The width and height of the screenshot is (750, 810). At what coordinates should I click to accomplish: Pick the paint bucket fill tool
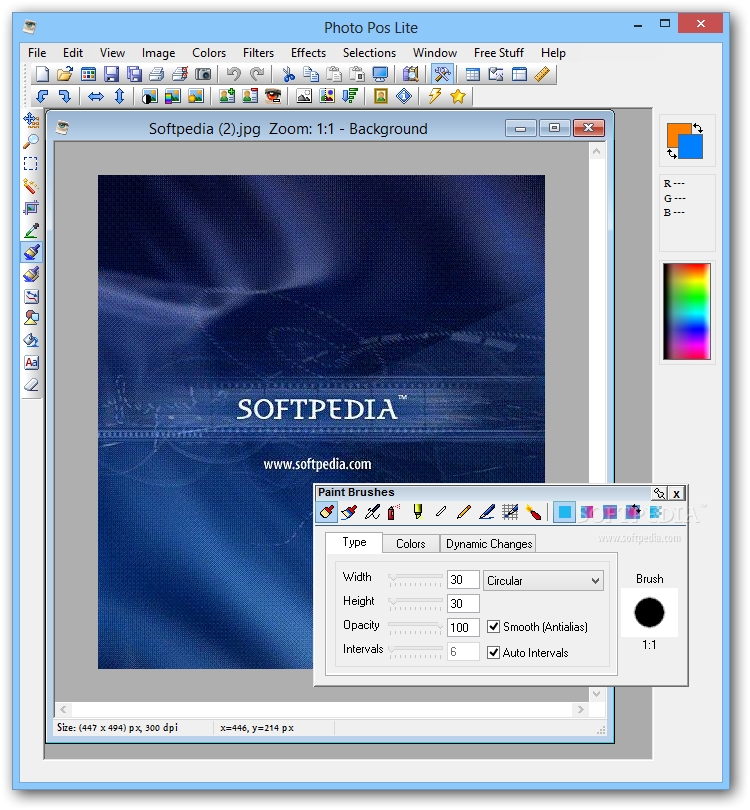point(31,340)
